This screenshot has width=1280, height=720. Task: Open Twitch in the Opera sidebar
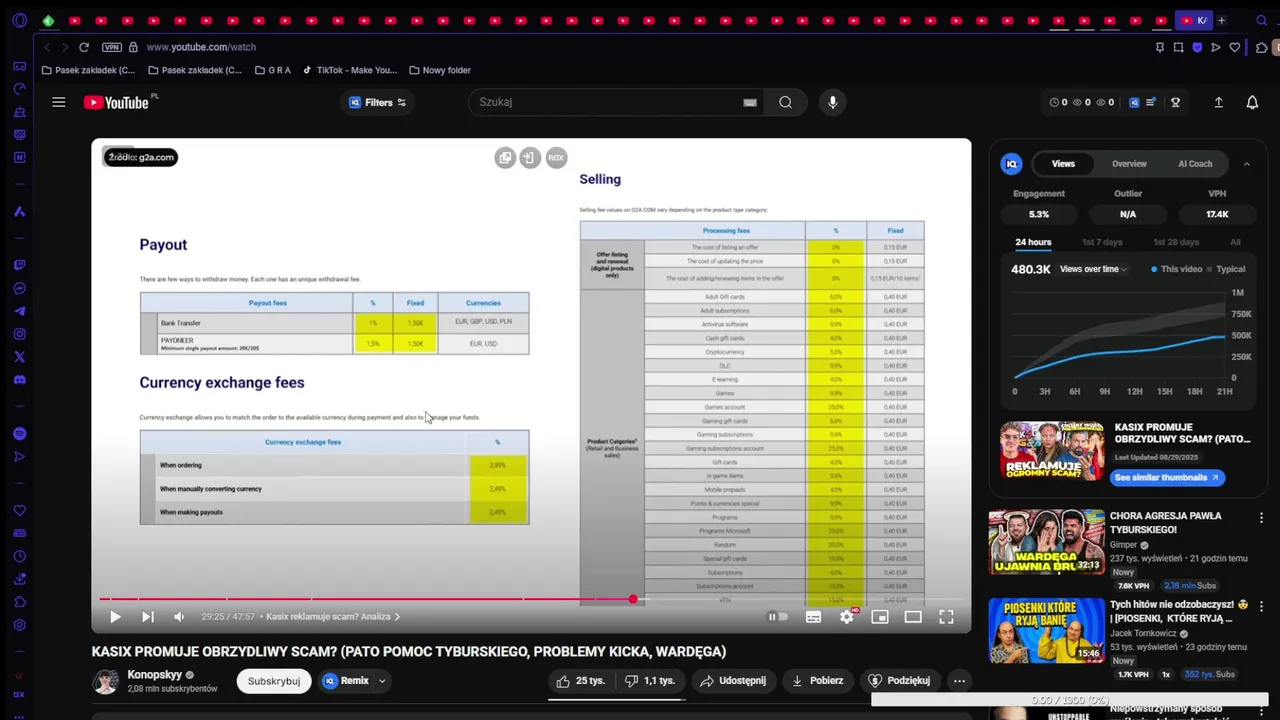click(20, 265)
